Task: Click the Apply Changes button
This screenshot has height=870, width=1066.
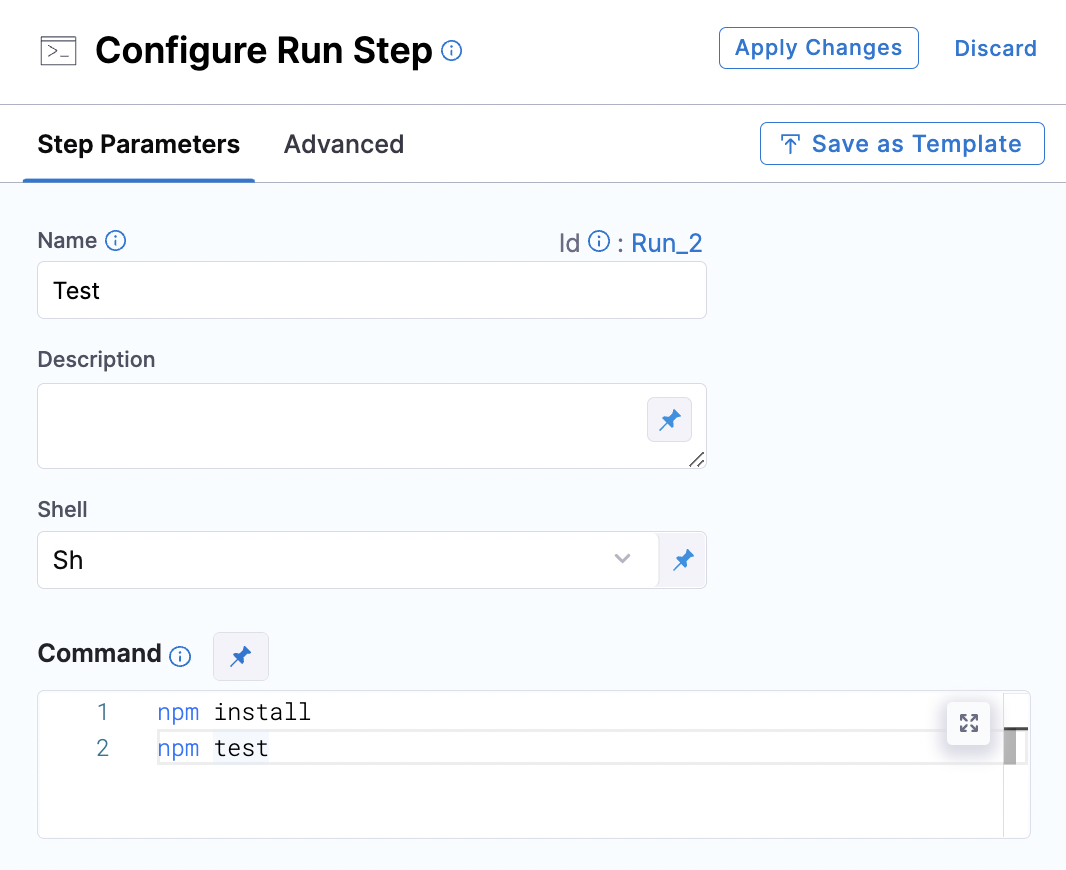Action: pos(819,48)
